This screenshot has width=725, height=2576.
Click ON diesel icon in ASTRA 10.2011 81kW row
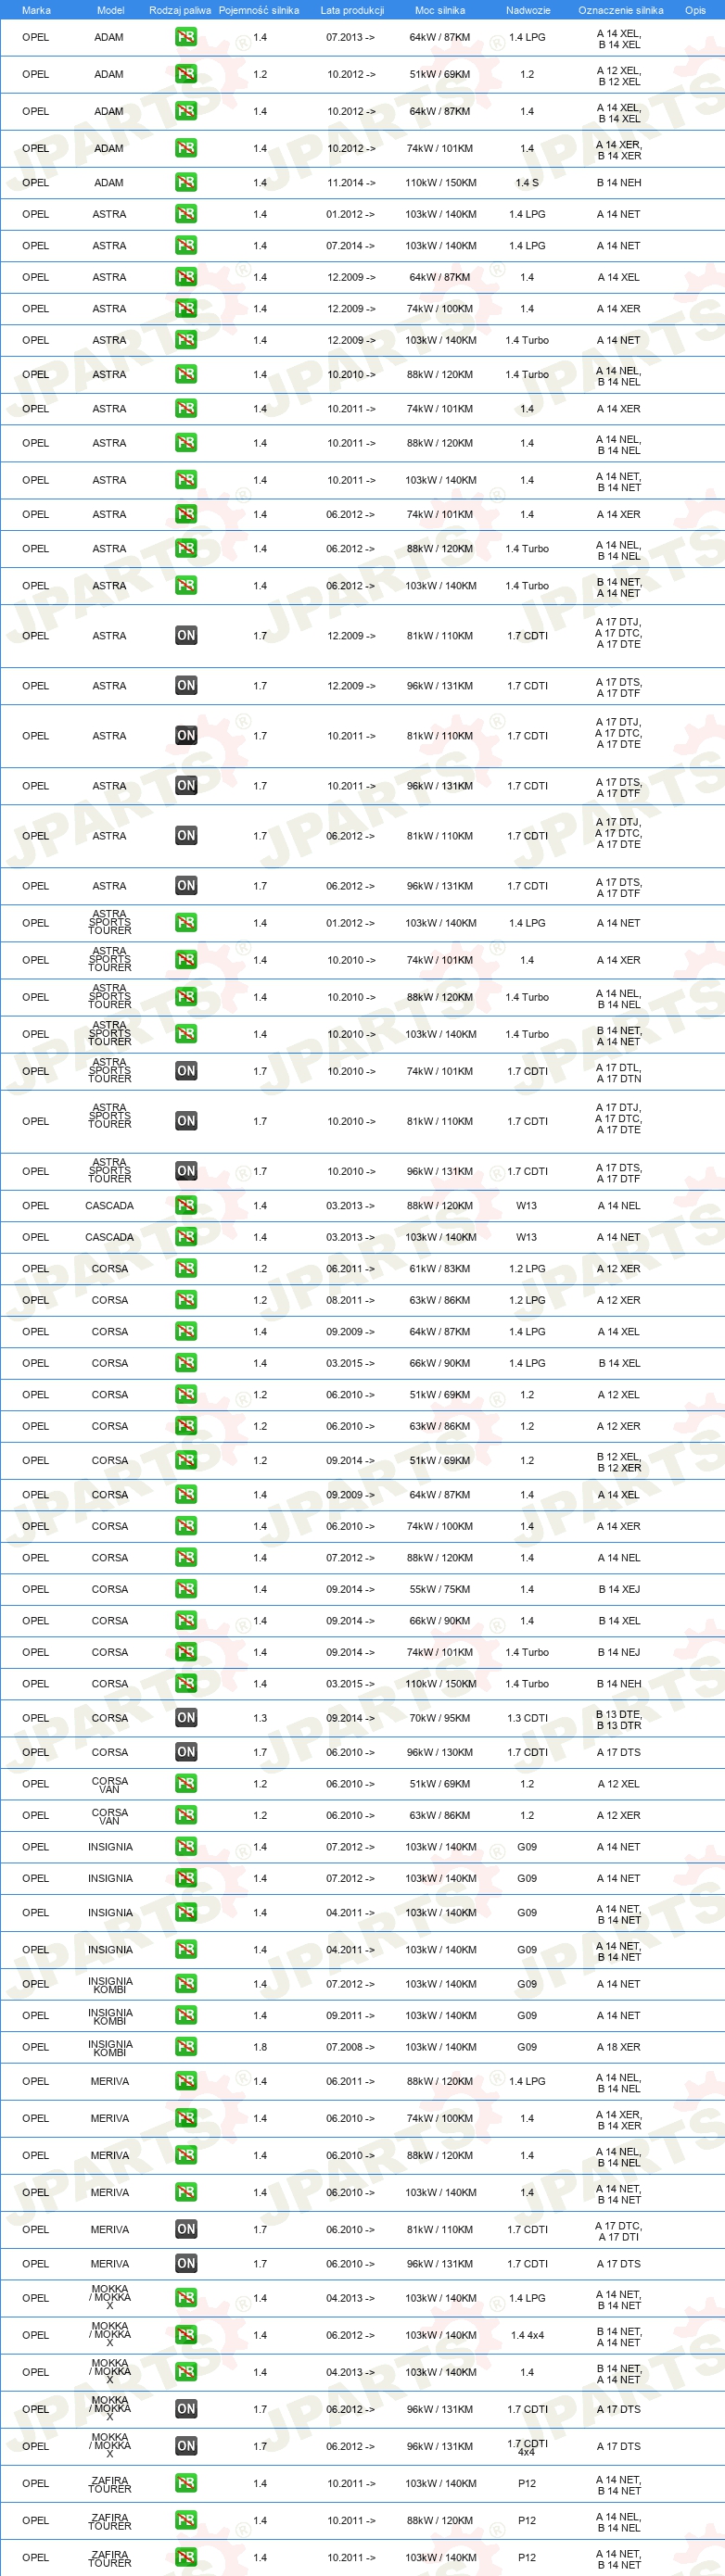pos(186,735)
